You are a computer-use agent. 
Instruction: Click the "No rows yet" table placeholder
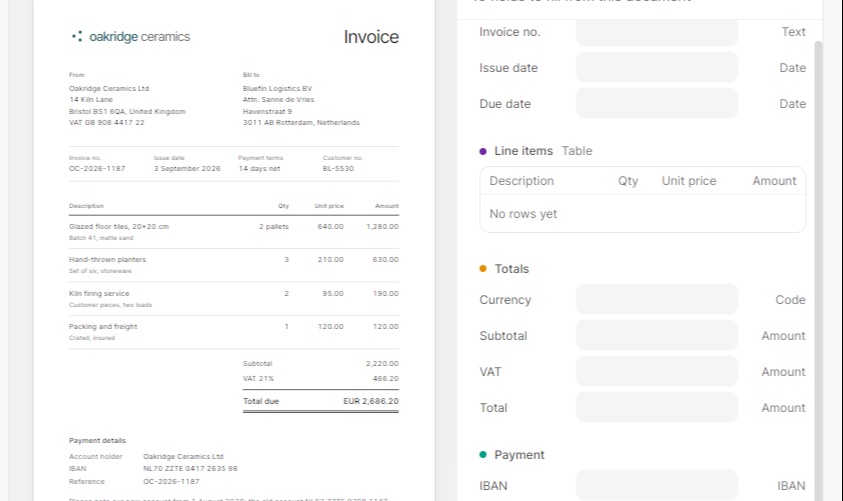(x=523, y=213)
